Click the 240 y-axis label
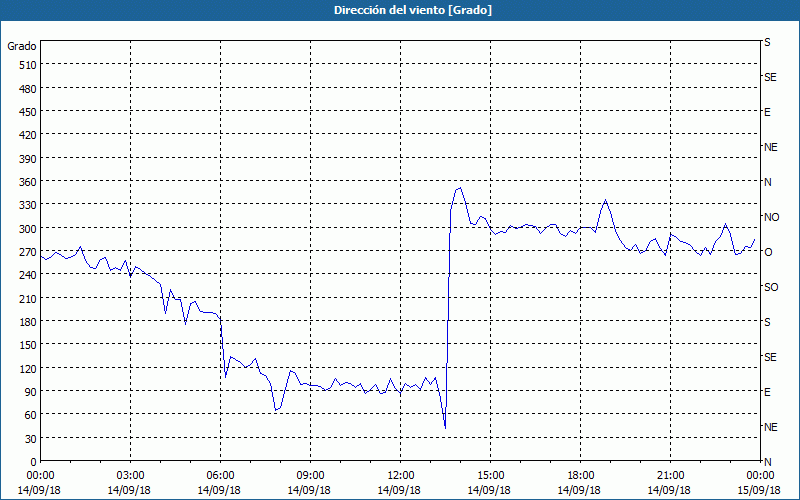The width and height of the screenshot is (800, 500). [x=29, y=275]
